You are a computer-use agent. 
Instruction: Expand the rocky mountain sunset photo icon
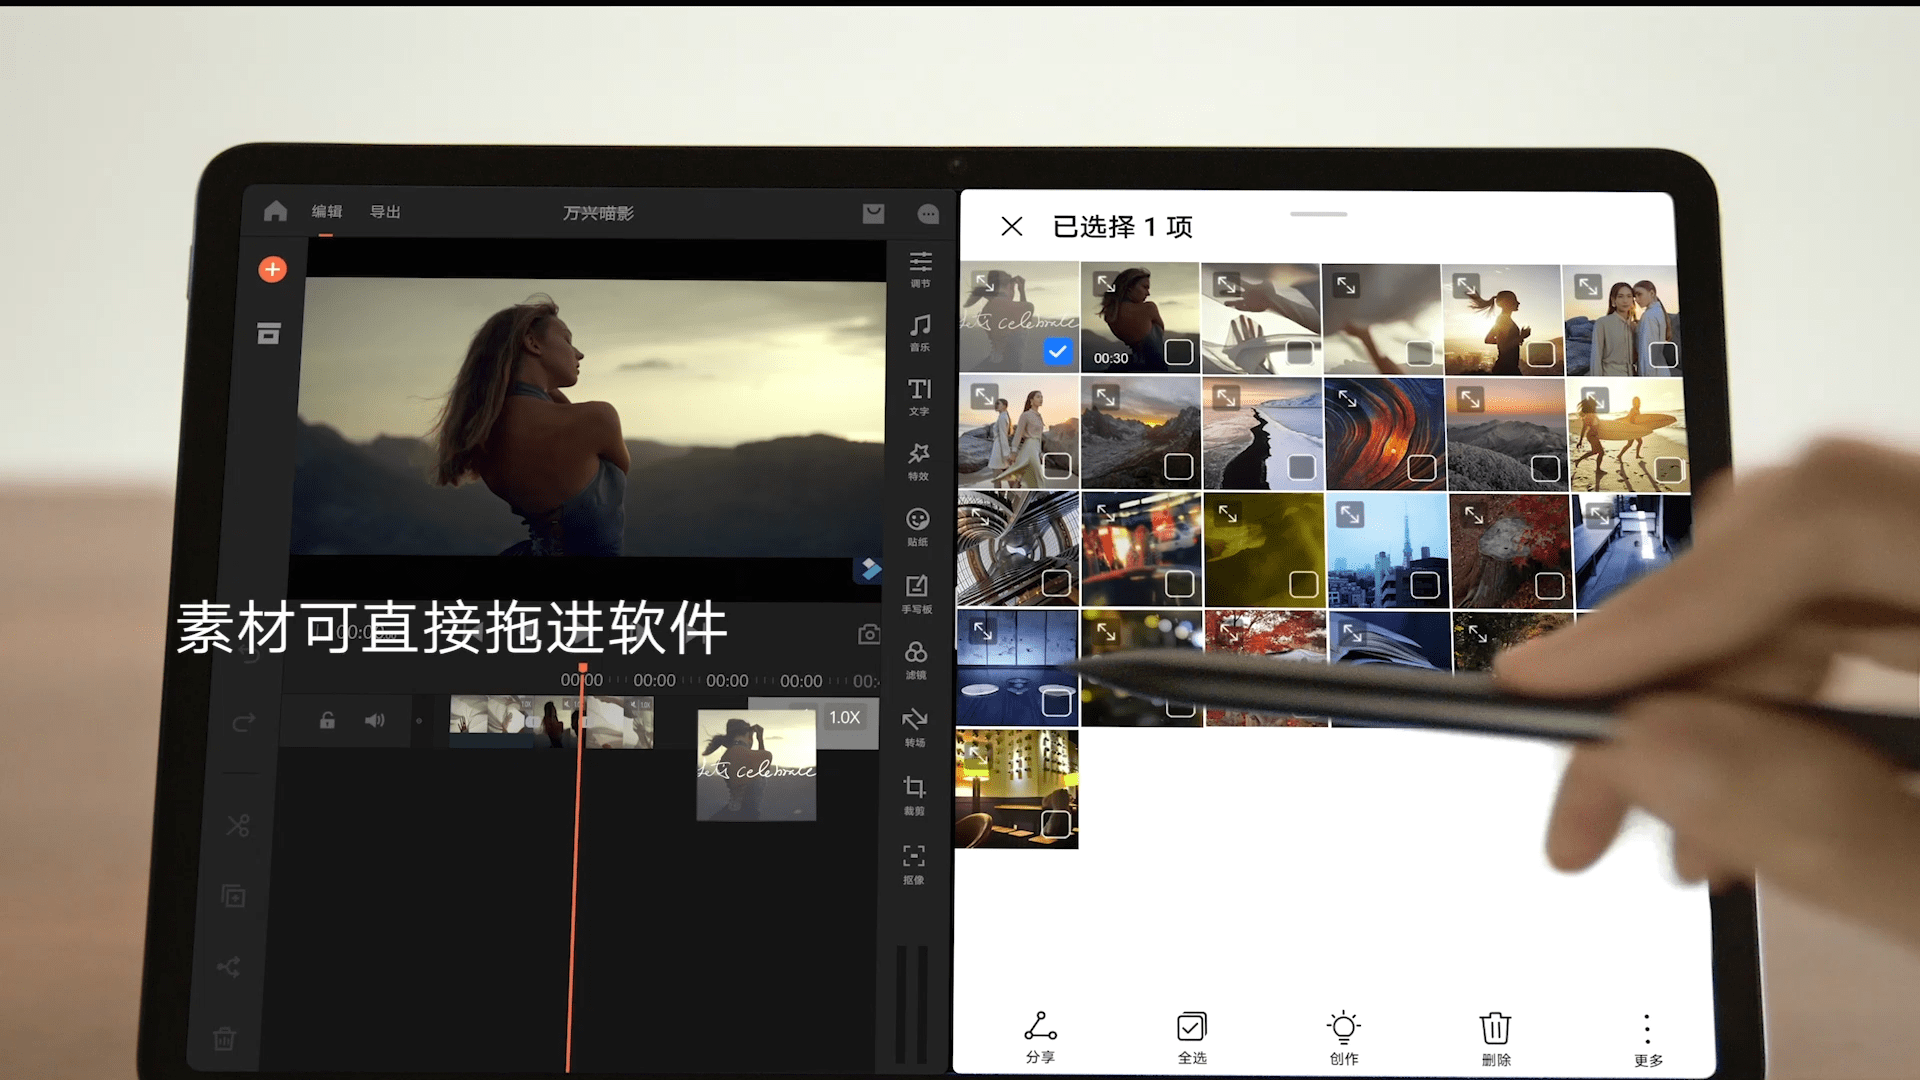(1105, 396)
